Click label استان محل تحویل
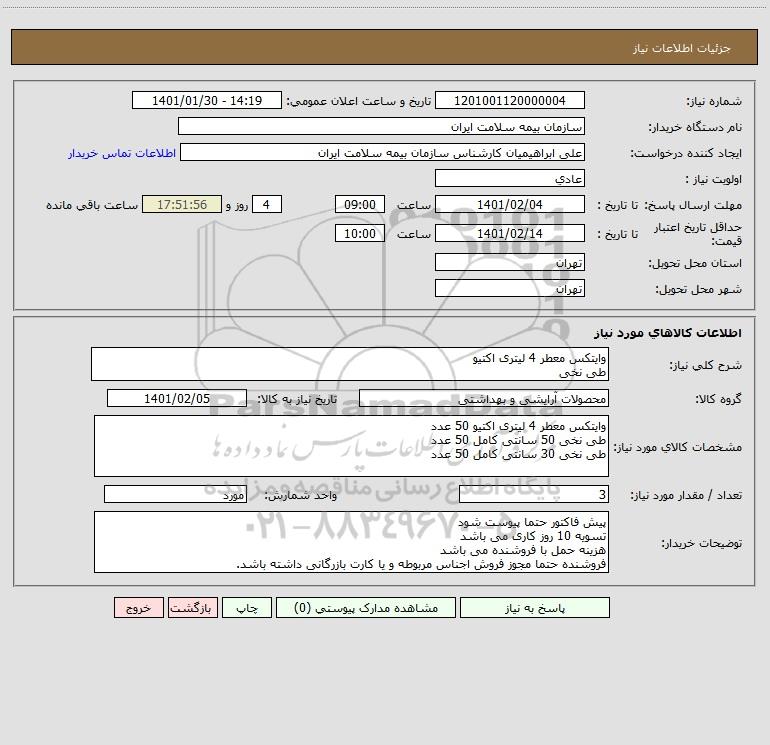This screenshot has width=770, height=745. click(695, 264)
